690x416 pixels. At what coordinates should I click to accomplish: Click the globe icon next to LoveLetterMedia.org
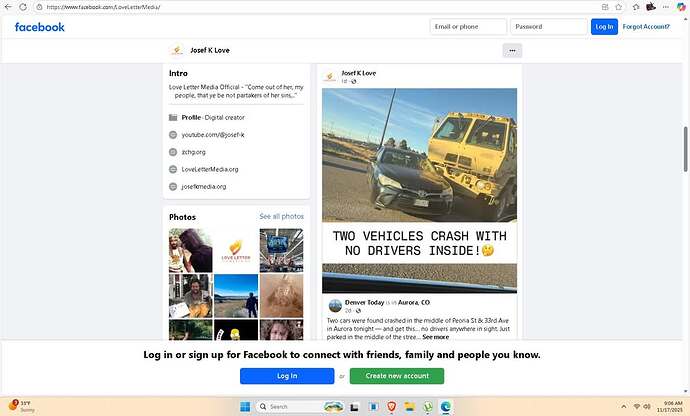click(x=173, y=169)
